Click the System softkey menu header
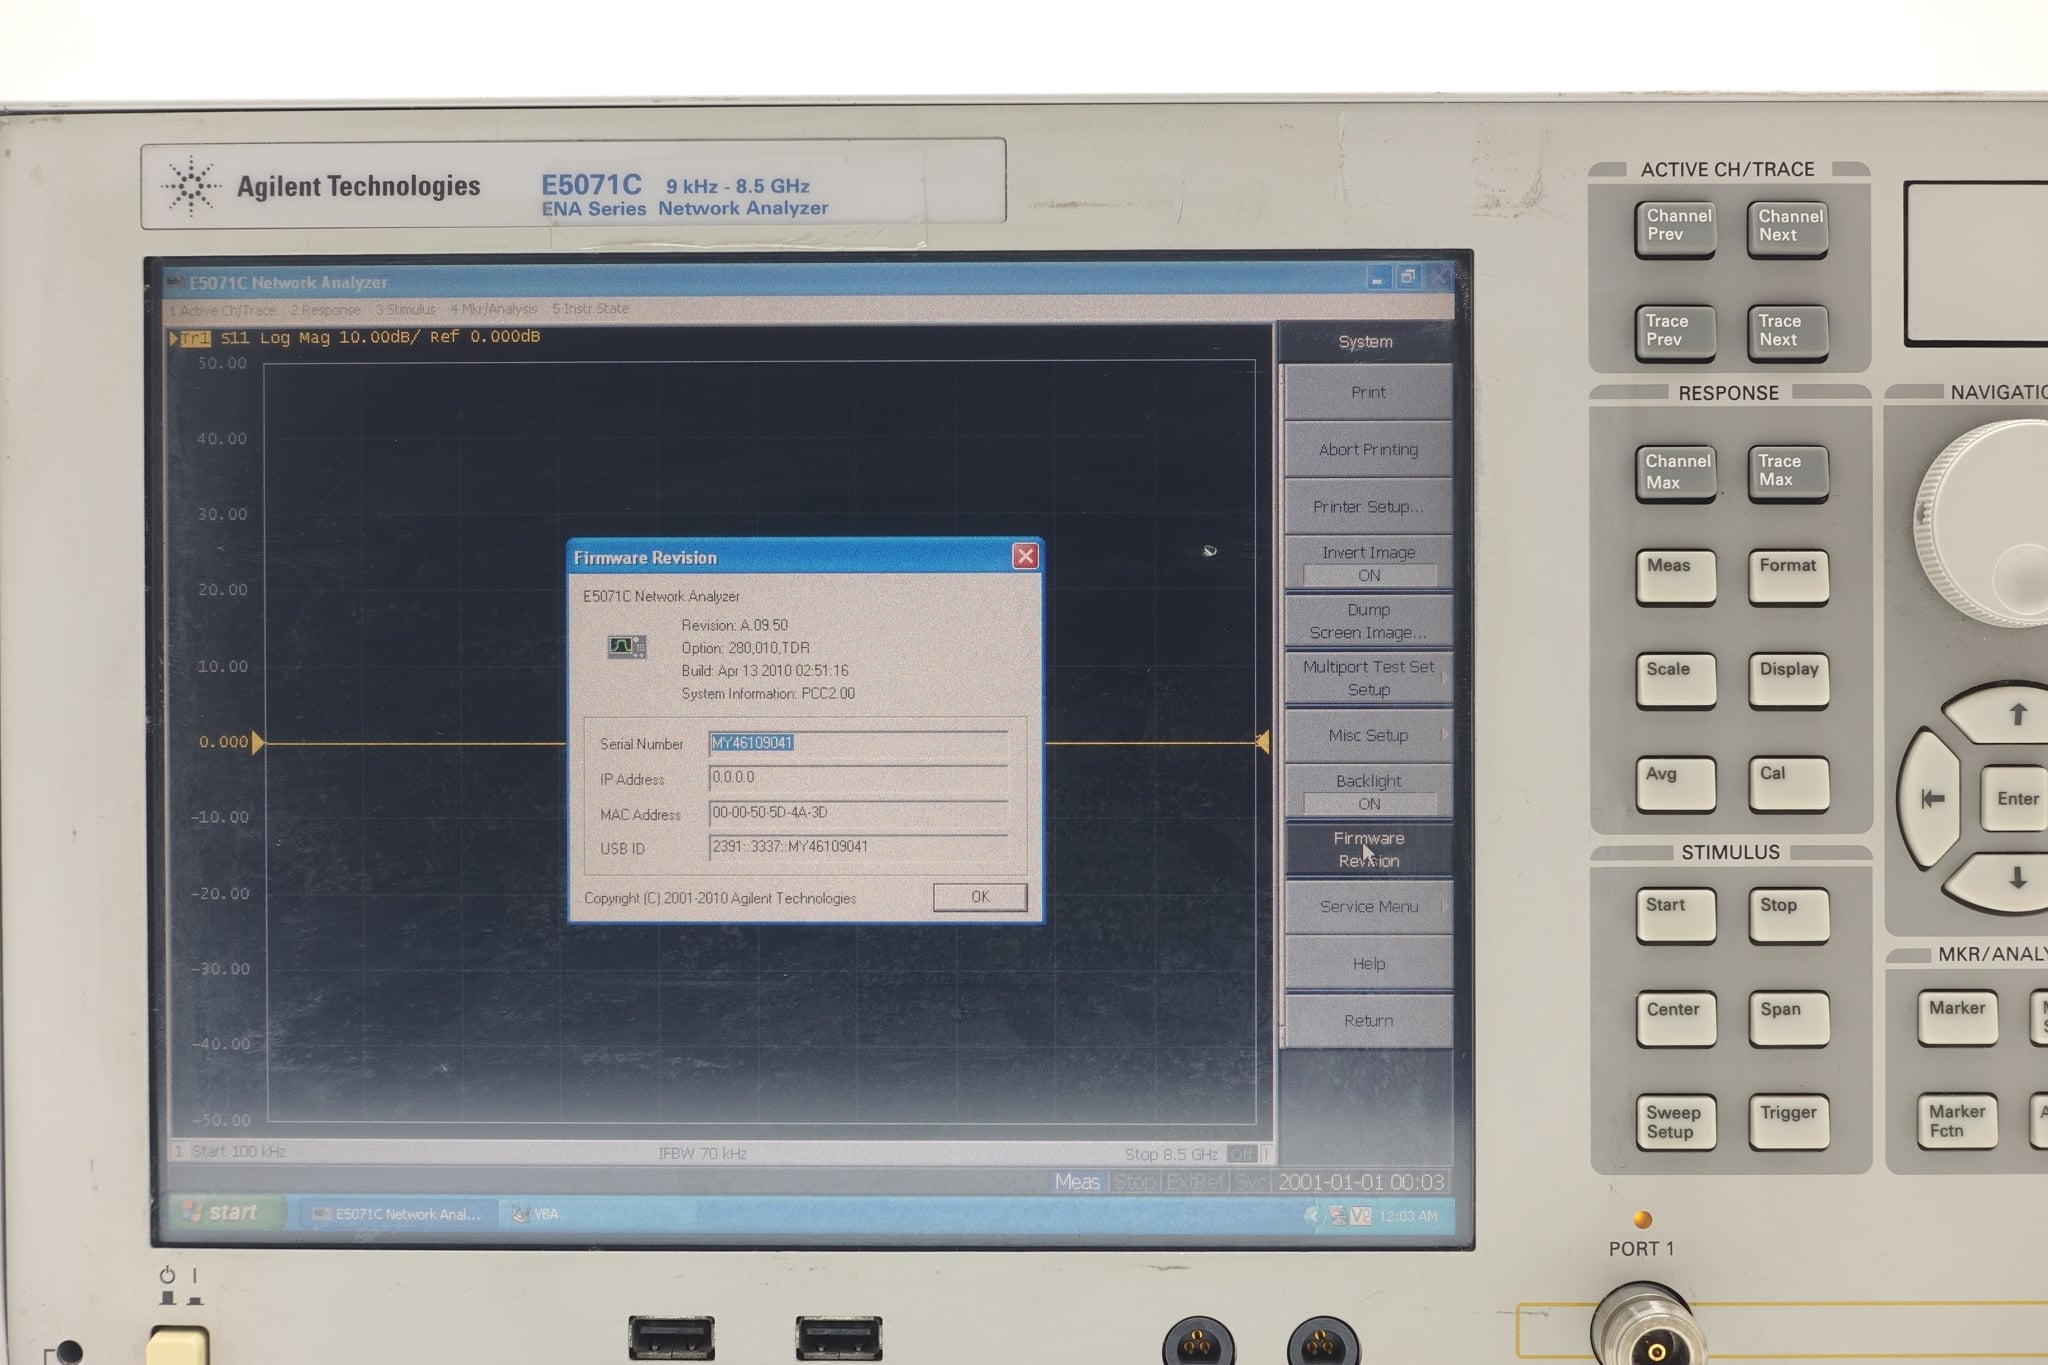Image resolution: width=2048 pixels, height=1365 pixels. tap(1365, 342)
